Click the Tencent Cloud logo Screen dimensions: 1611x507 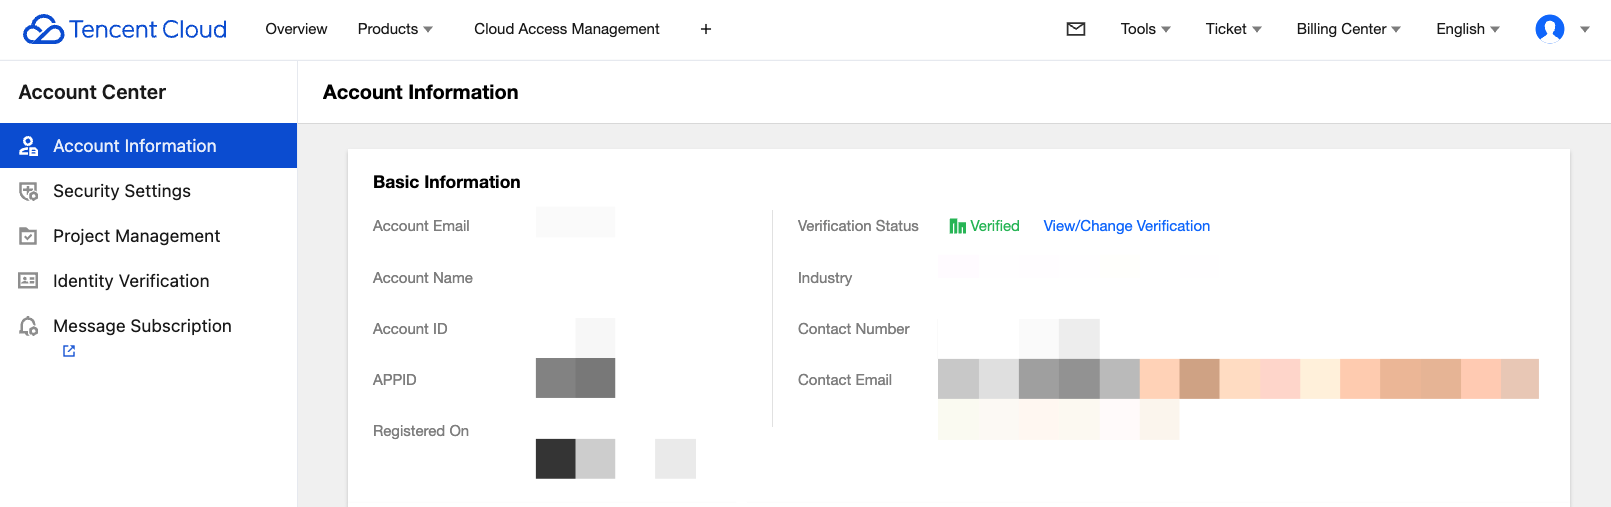click(x=125, y=29)
